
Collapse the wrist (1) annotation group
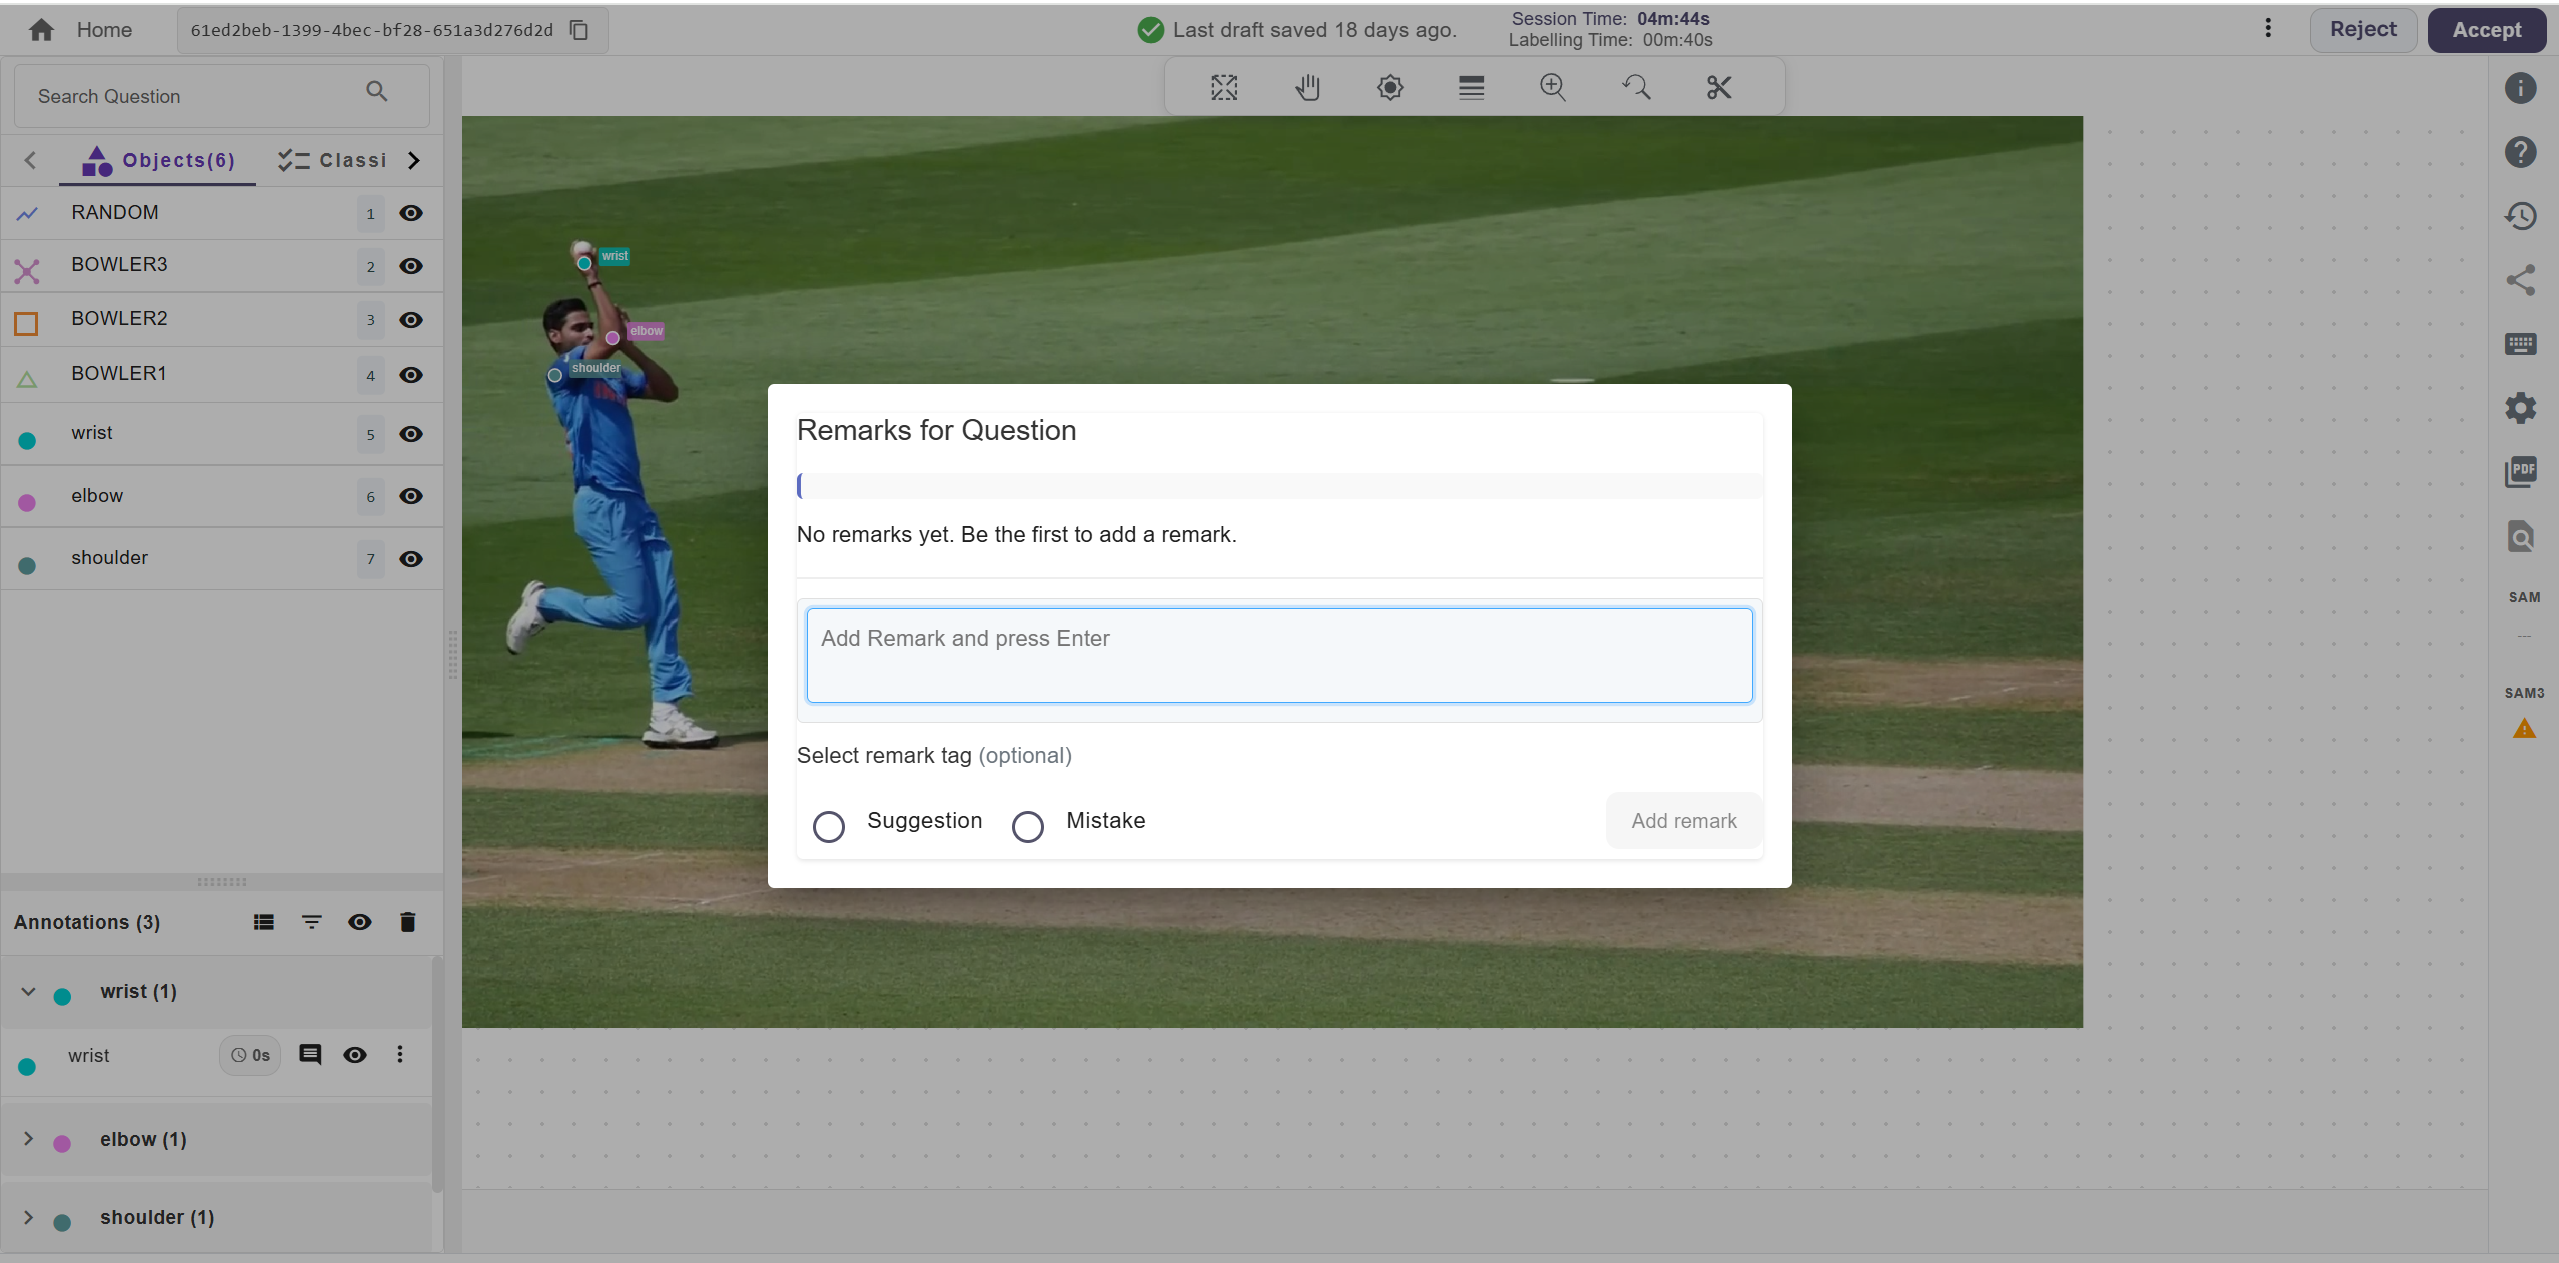[28, 991]
